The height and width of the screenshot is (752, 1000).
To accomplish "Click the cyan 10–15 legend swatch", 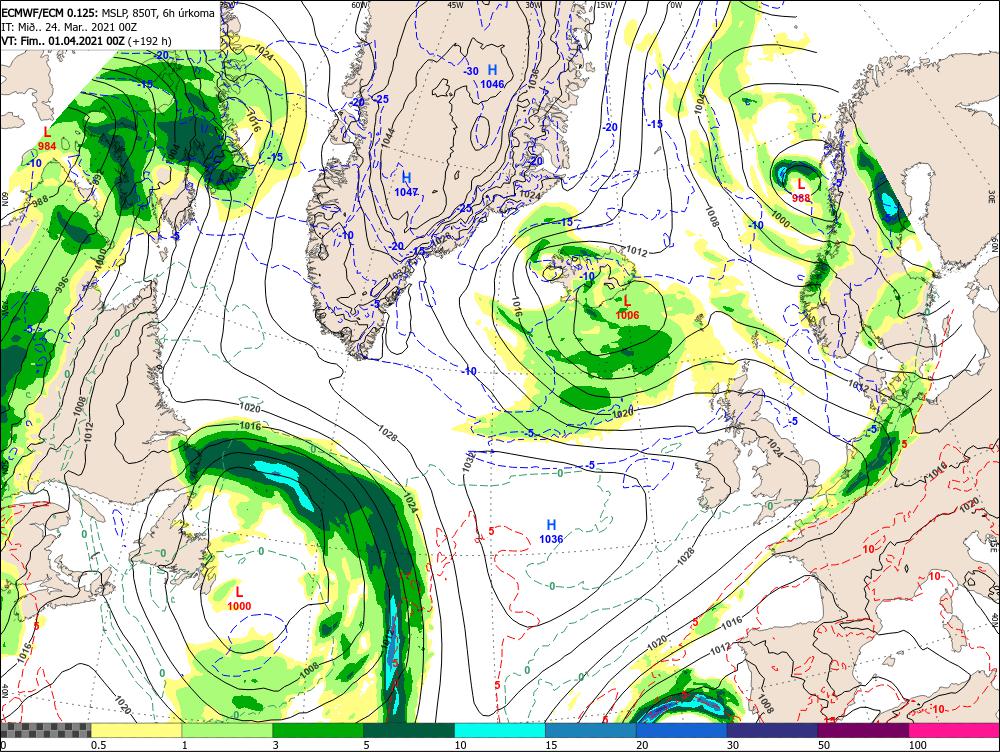I will pos(500,730).
